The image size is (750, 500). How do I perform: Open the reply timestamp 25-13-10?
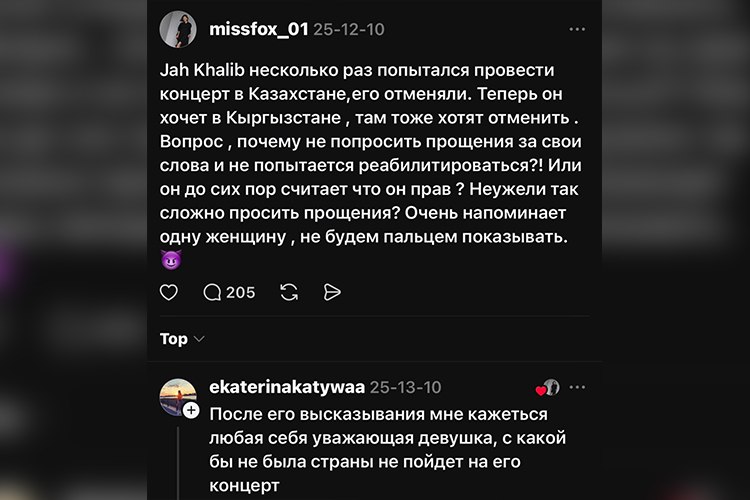click(x=405, y=387)
